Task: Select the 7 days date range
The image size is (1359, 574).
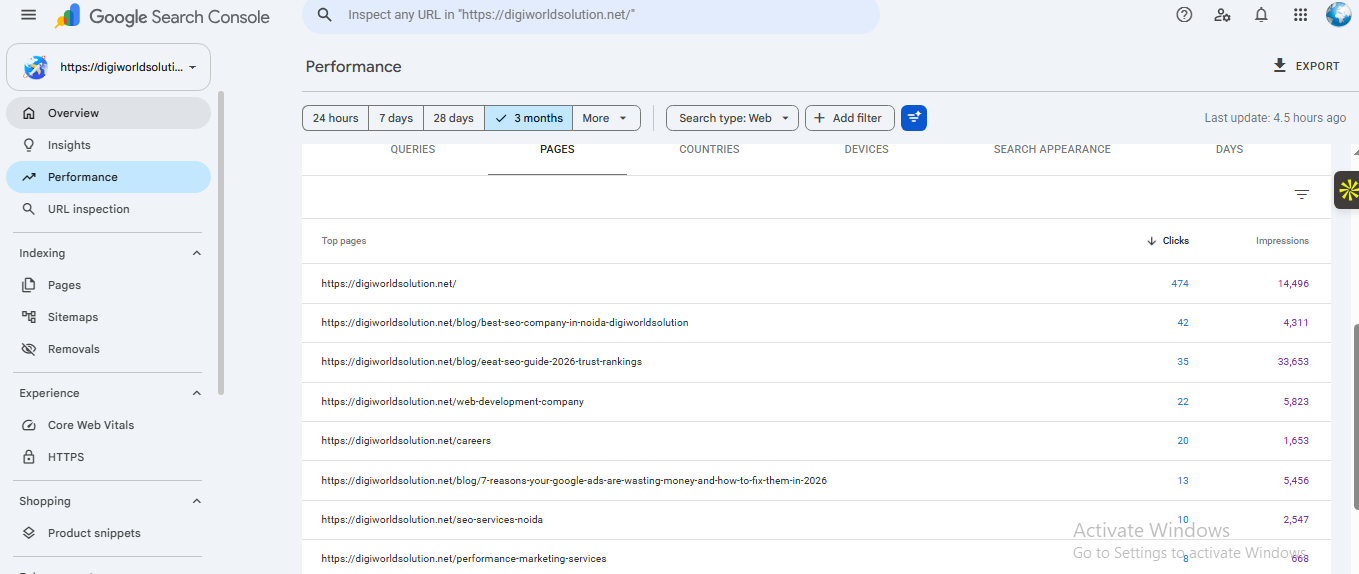Action: [x=396, y=118]
